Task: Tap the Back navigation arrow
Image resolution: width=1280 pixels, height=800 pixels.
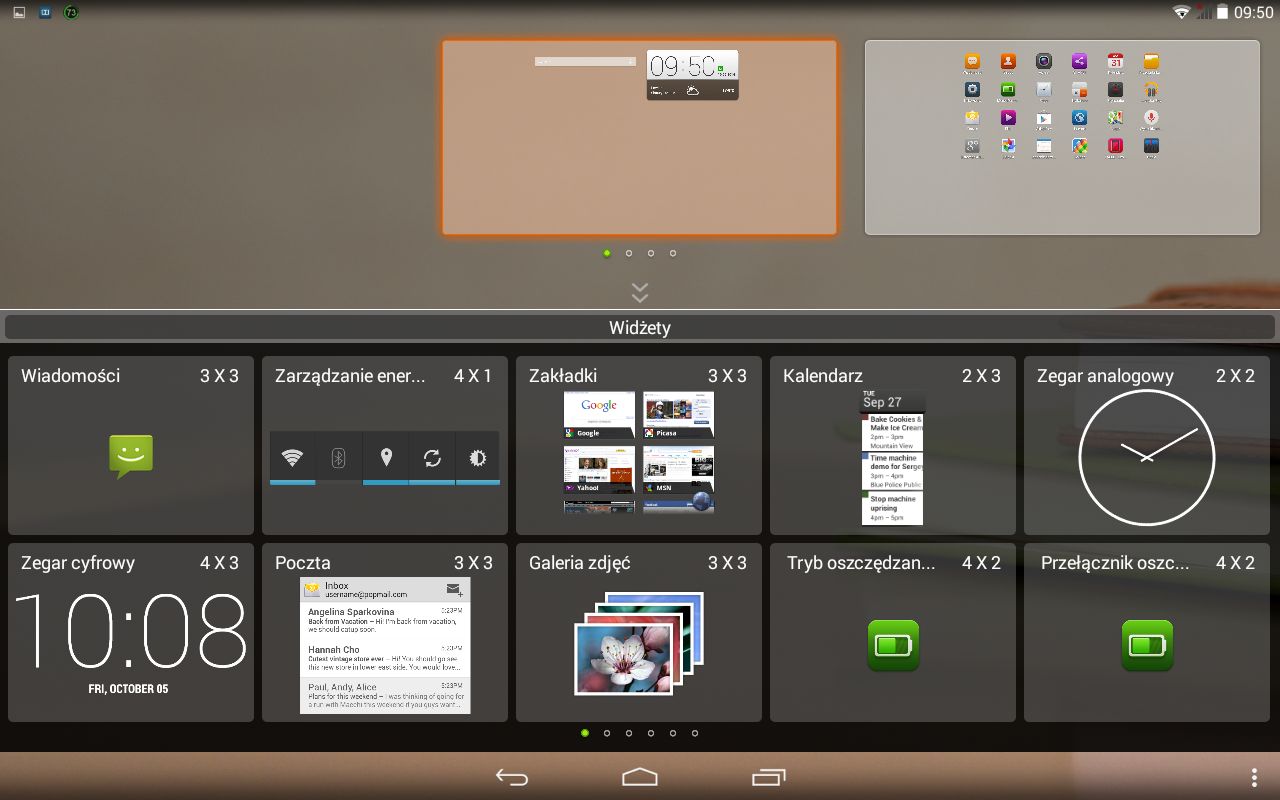Action: click(512, 777)
